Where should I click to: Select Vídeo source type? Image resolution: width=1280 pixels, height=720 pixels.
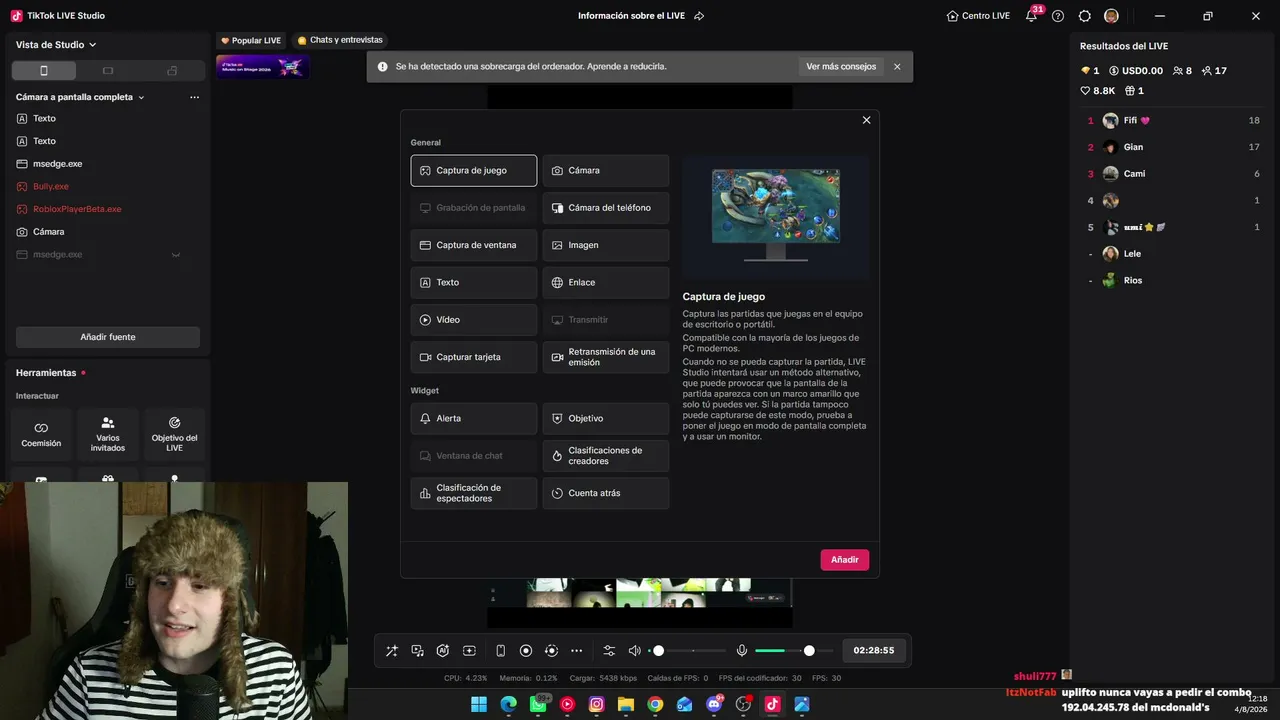pyautogui.click(x=474, y=320)
